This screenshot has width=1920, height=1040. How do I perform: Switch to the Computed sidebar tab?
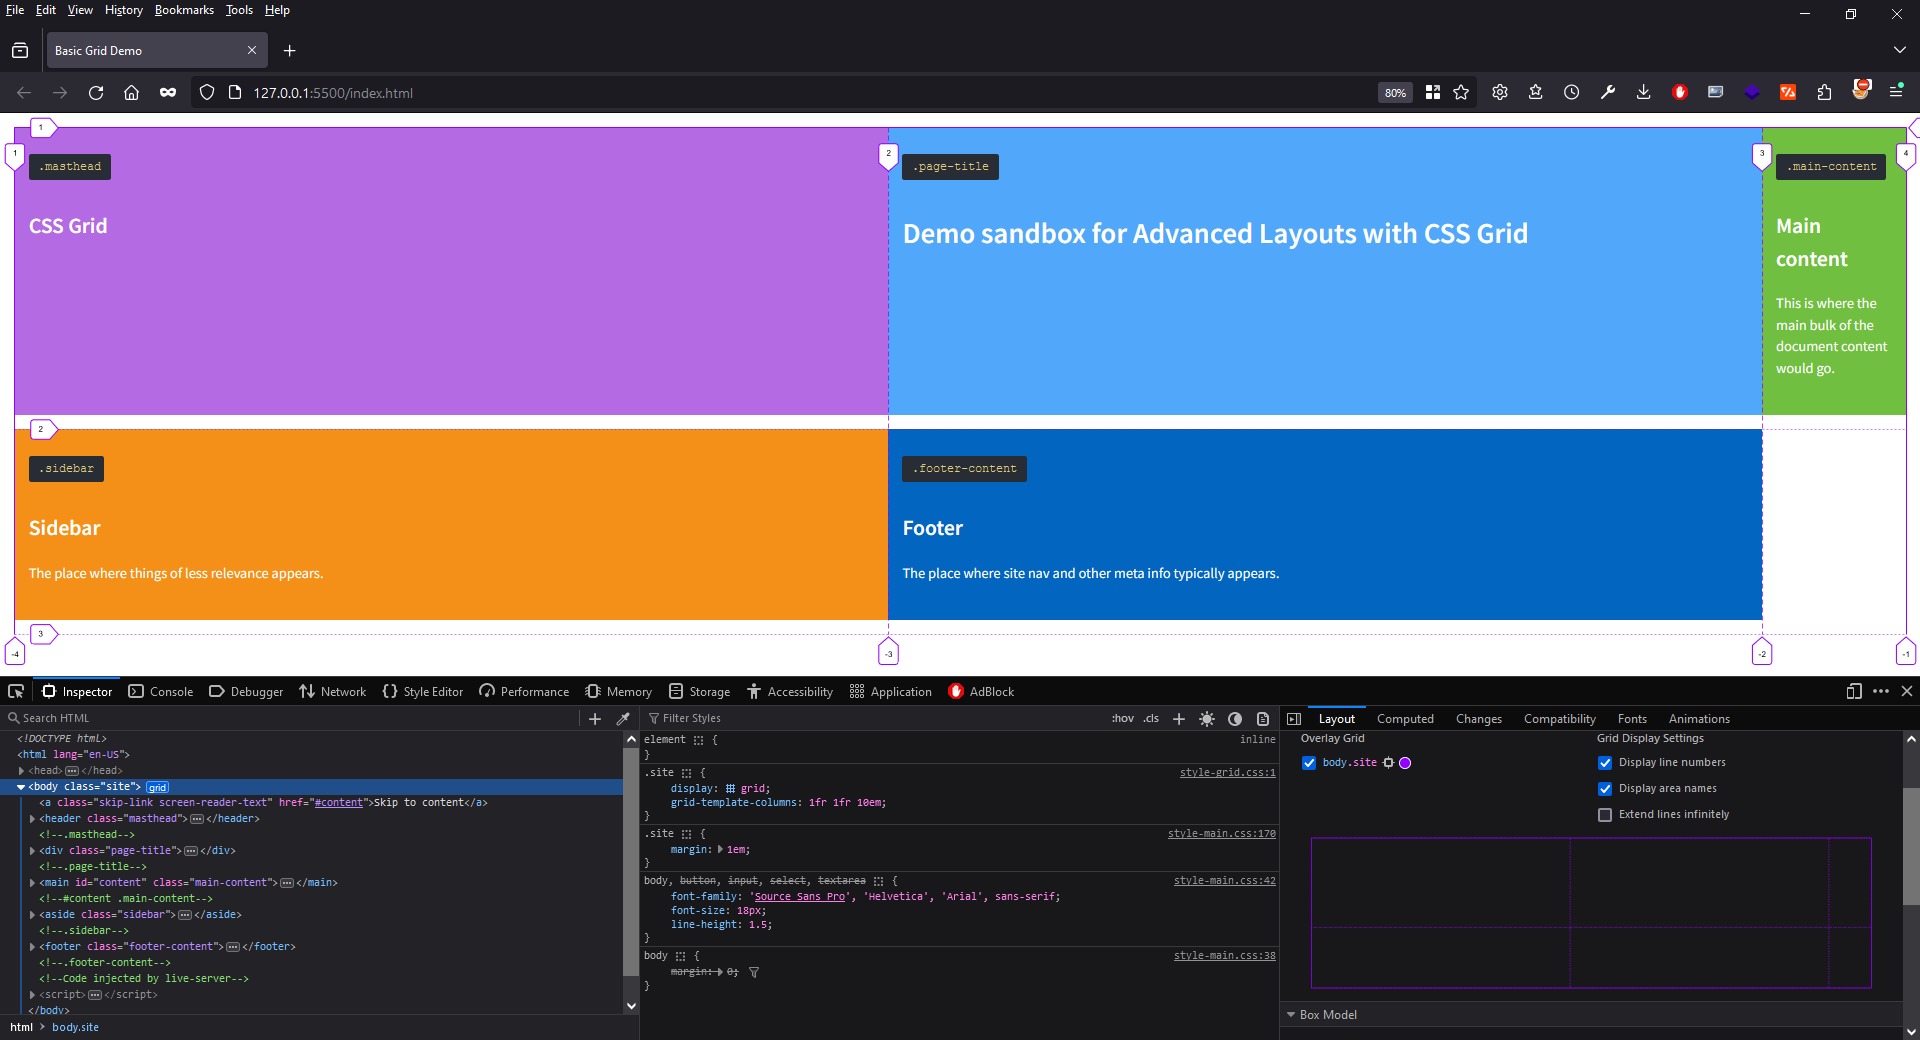pyautogui.click(x=1405, y=719)
